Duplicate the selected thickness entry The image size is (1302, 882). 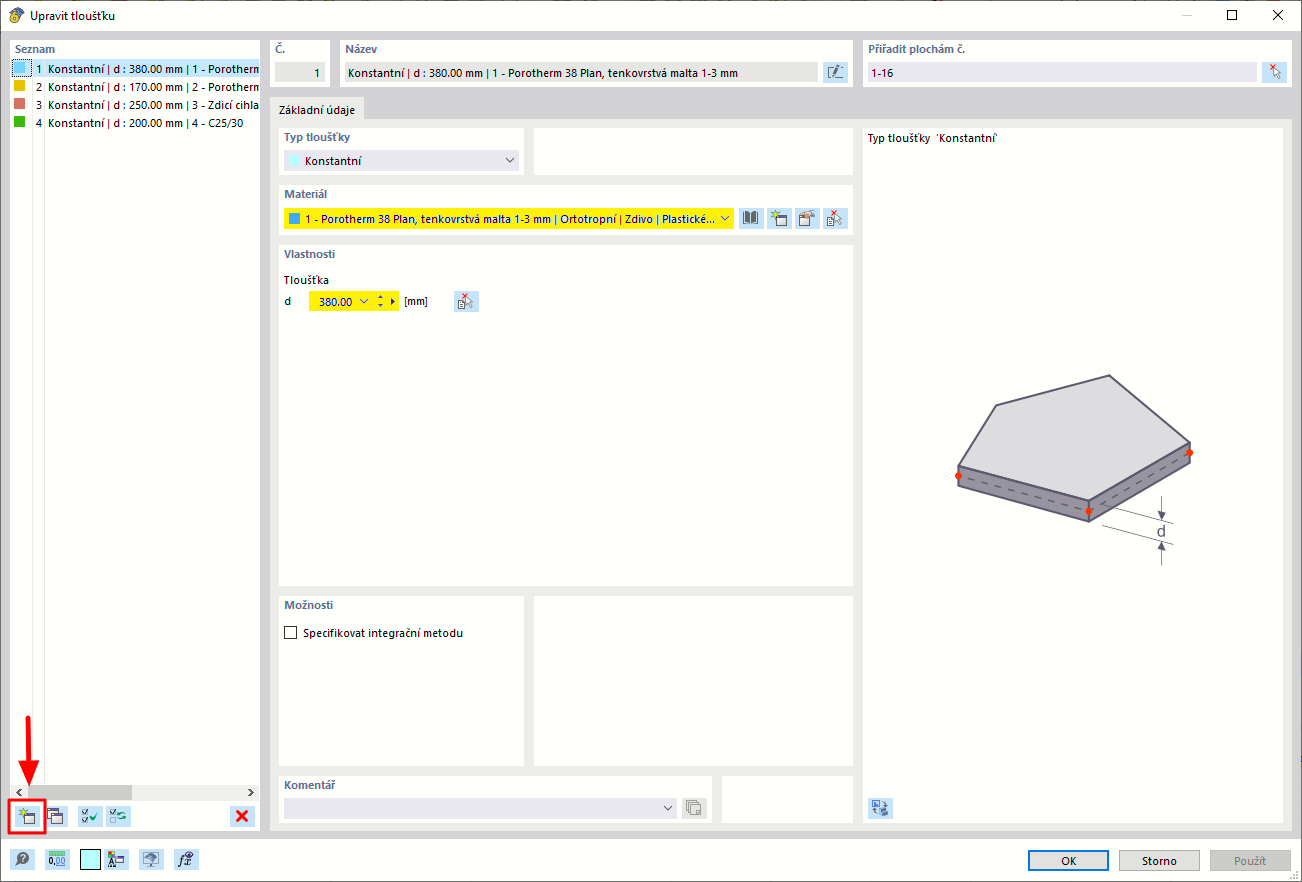pos(56,816)
